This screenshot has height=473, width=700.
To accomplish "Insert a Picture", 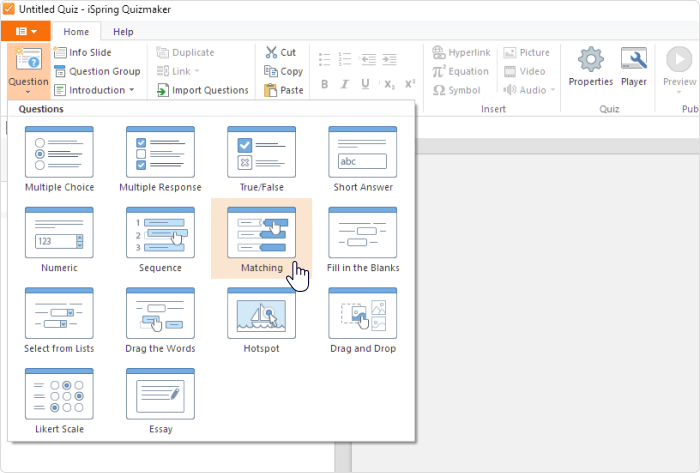I will [526, 52].
